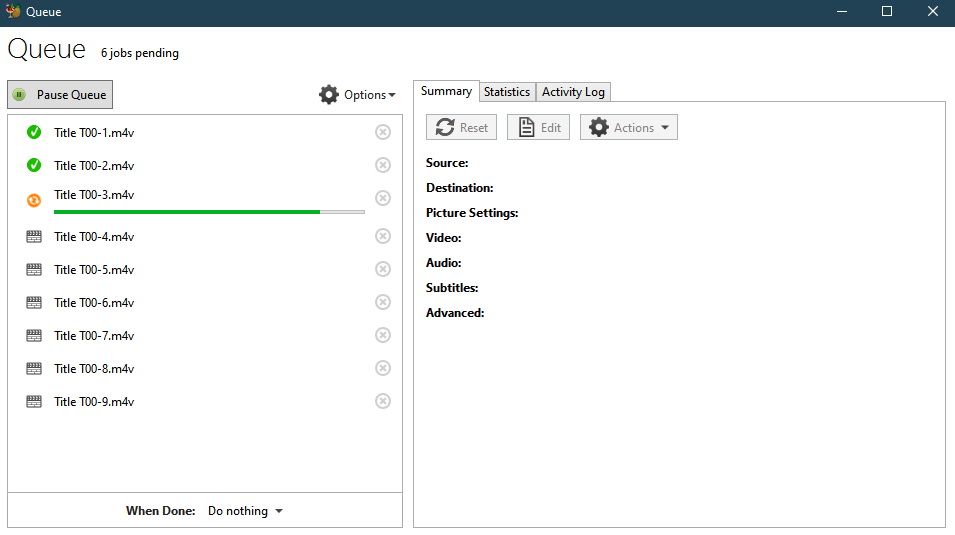This screenshot has height=535, width=955.
Task: Remove Title T00-7.m4v with the X icon
Action: point(383,335)
